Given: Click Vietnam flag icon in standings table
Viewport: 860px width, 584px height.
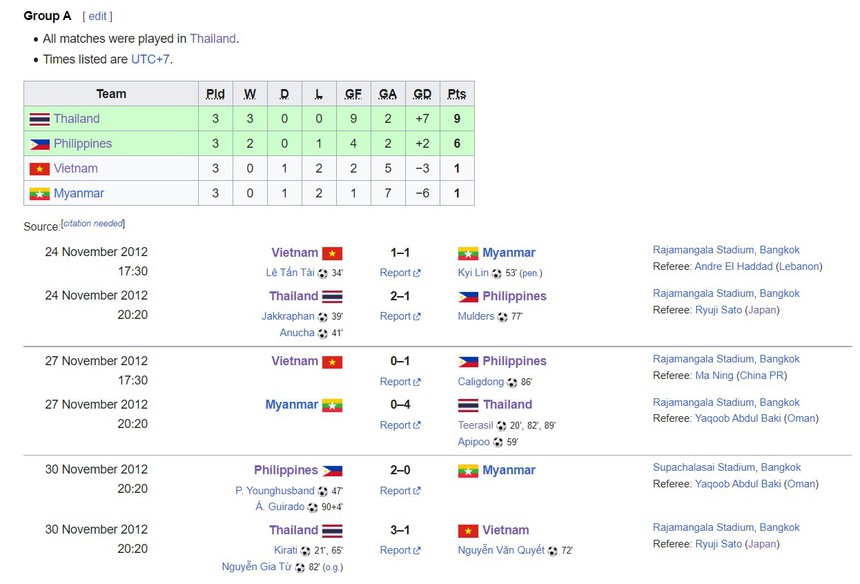Looking at the screenshot, I should 39,169.
